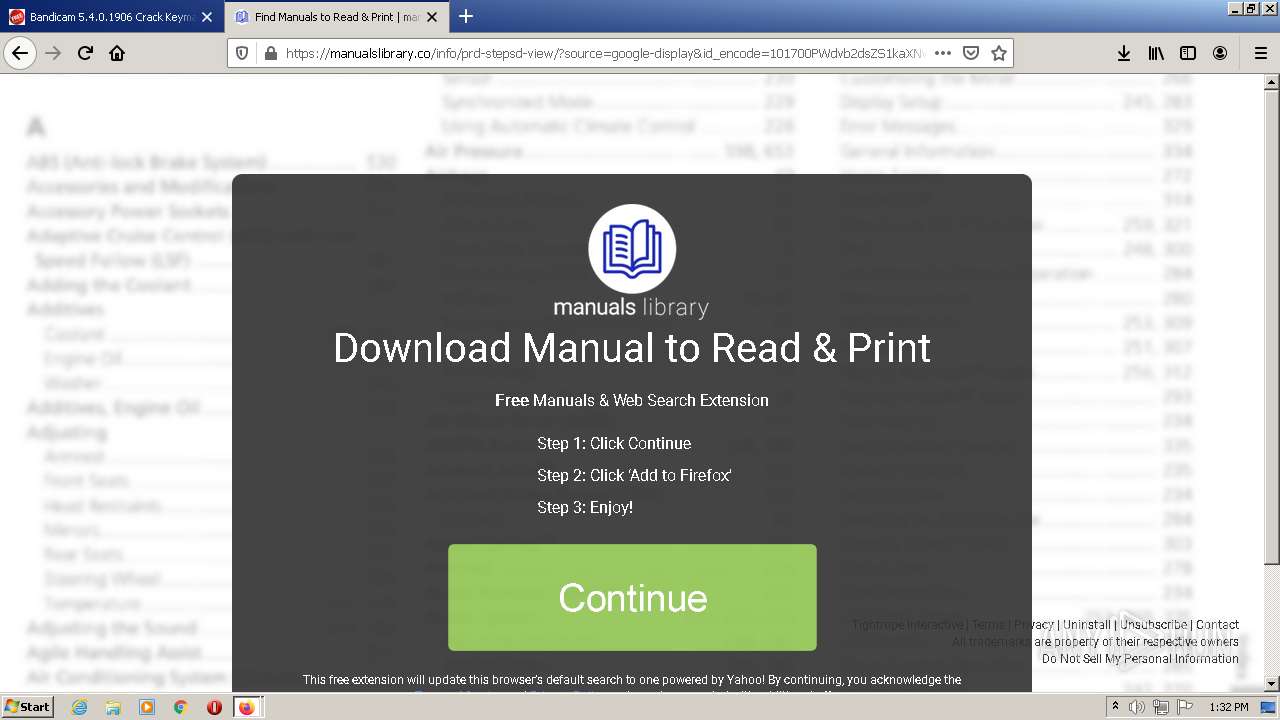
Task: Open the Terms link
Action: click(988, 625)
